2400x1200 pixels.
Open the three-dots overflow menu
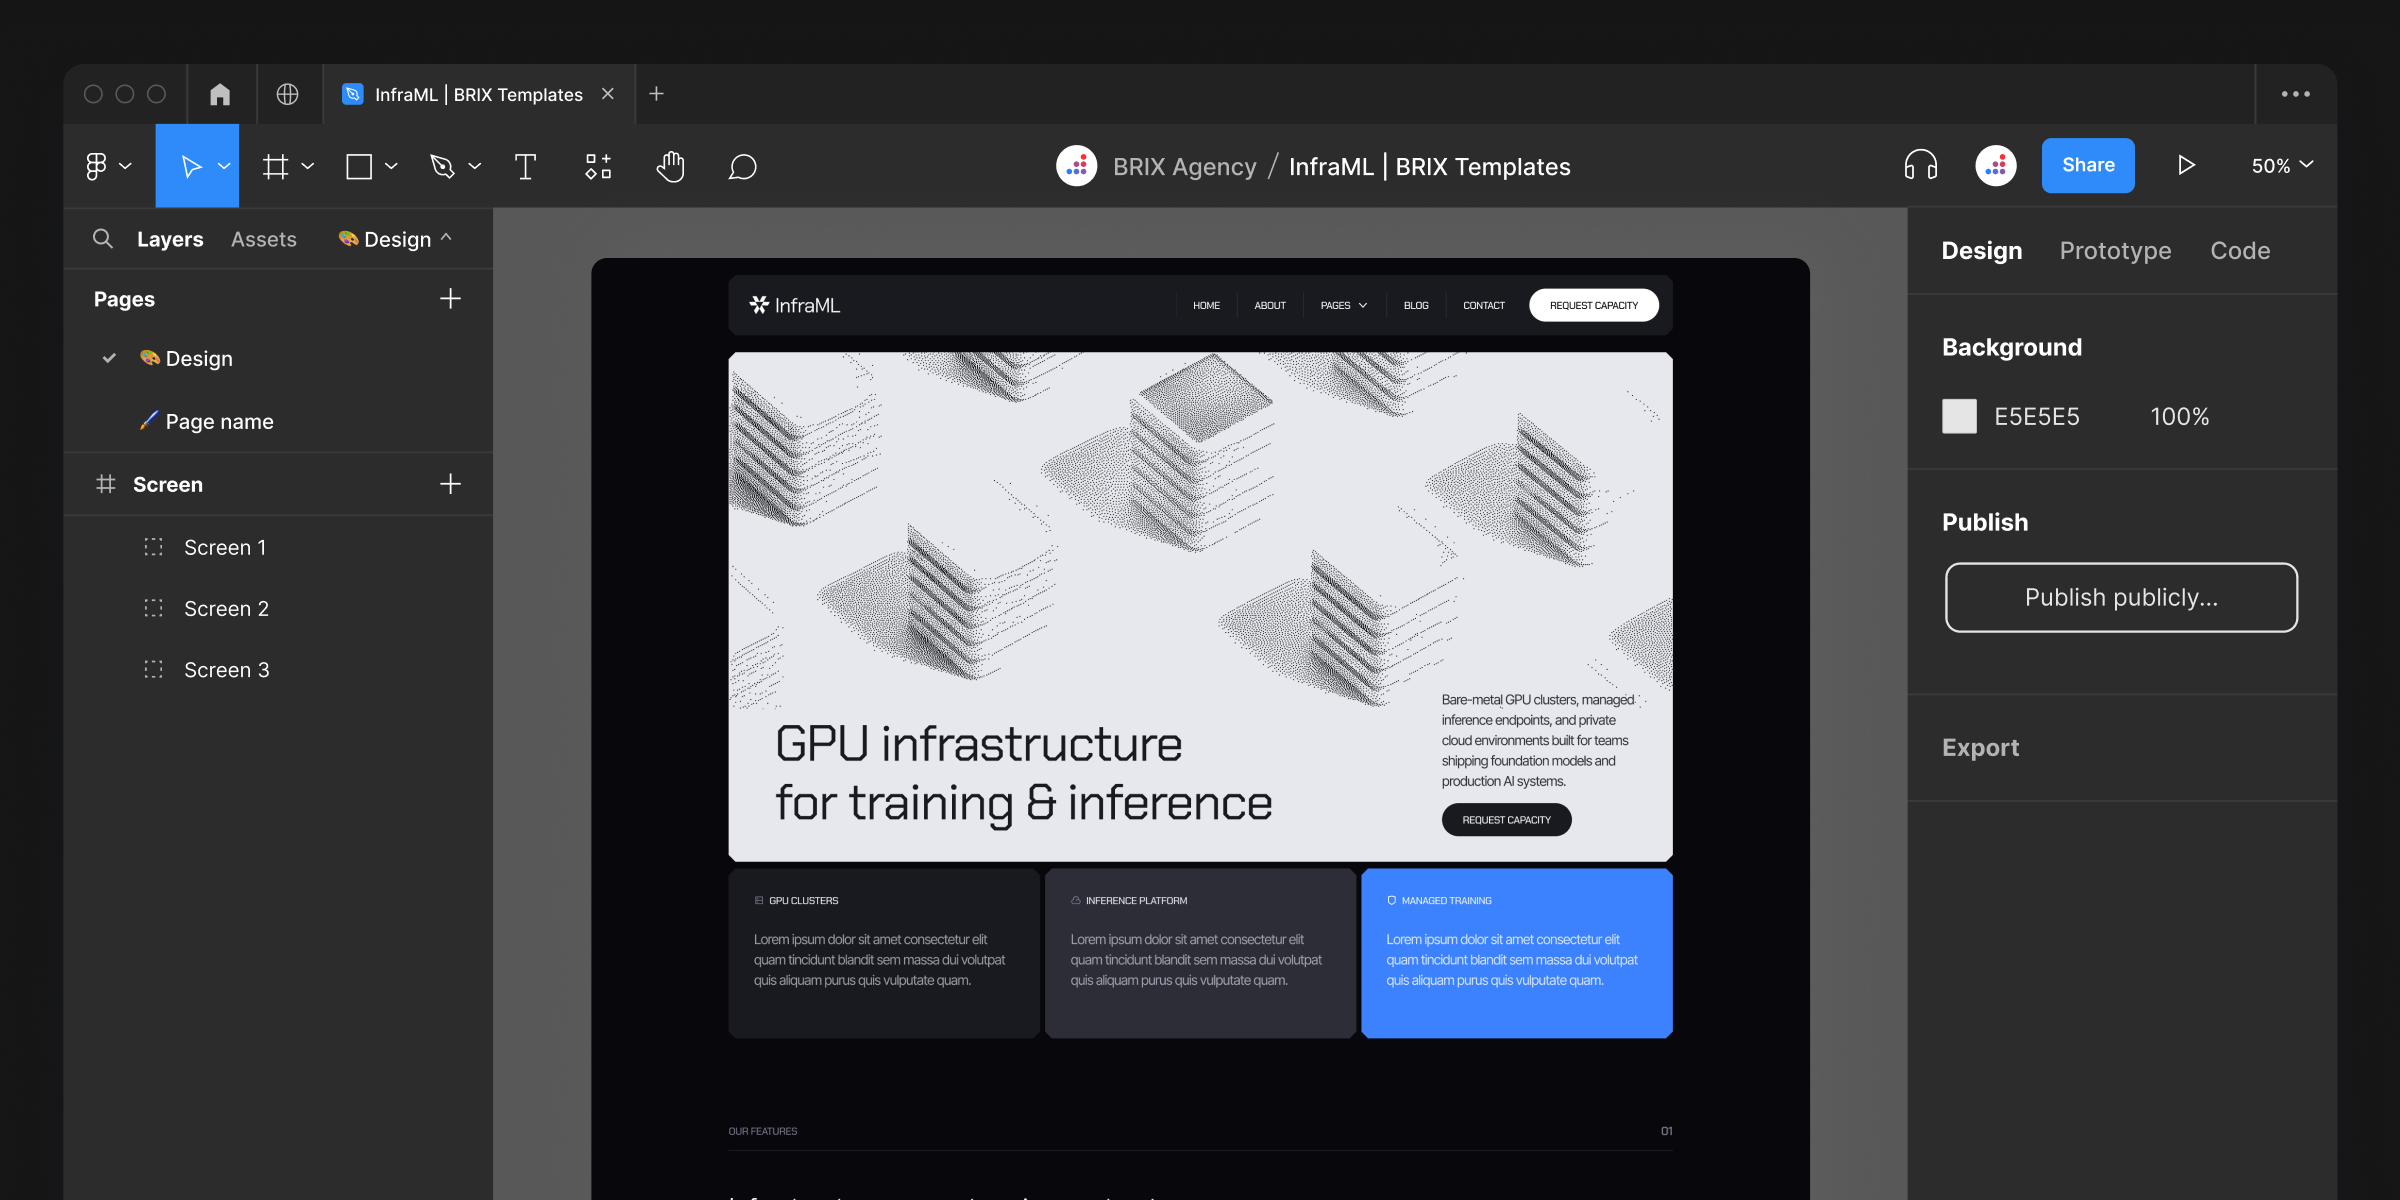pyautogui.click(x=2296, y=94)
